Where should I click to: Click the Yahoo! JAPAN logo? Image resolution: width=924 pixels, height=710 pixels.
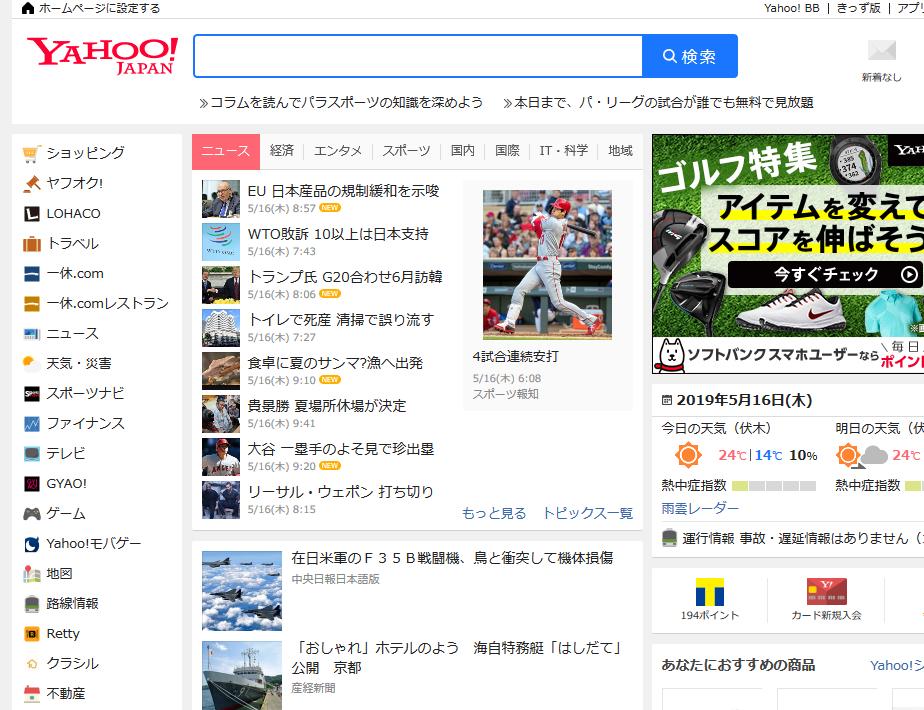click(102, 56)
